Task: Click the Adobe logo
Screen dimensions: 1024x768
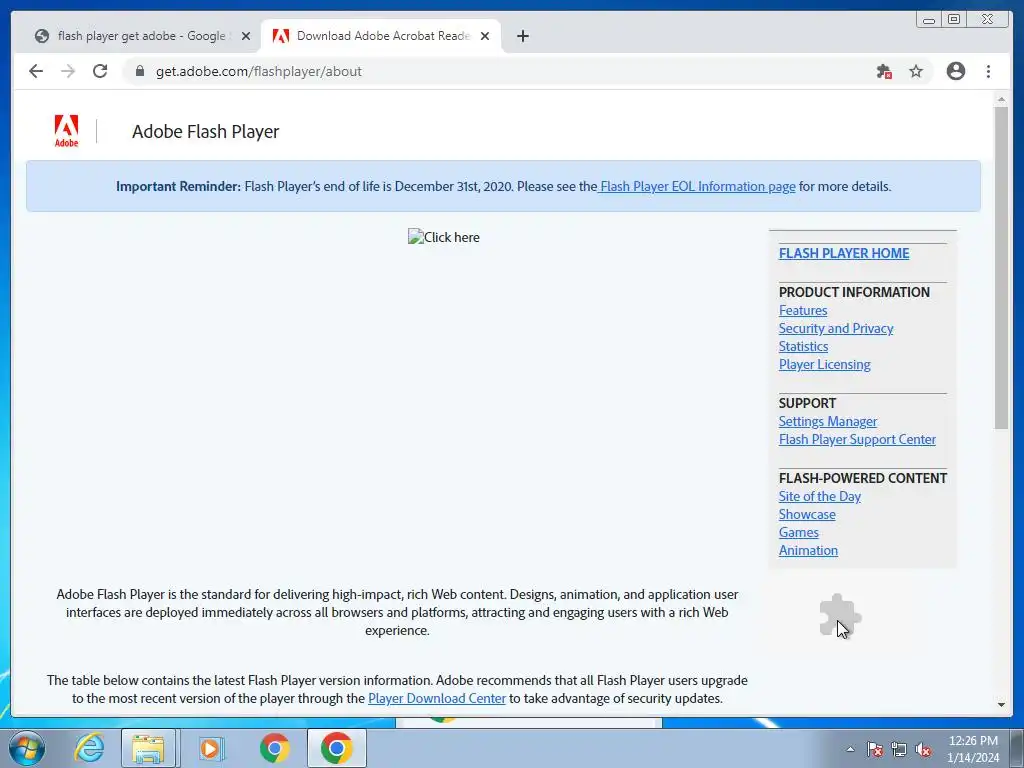Action: (66, 131)
